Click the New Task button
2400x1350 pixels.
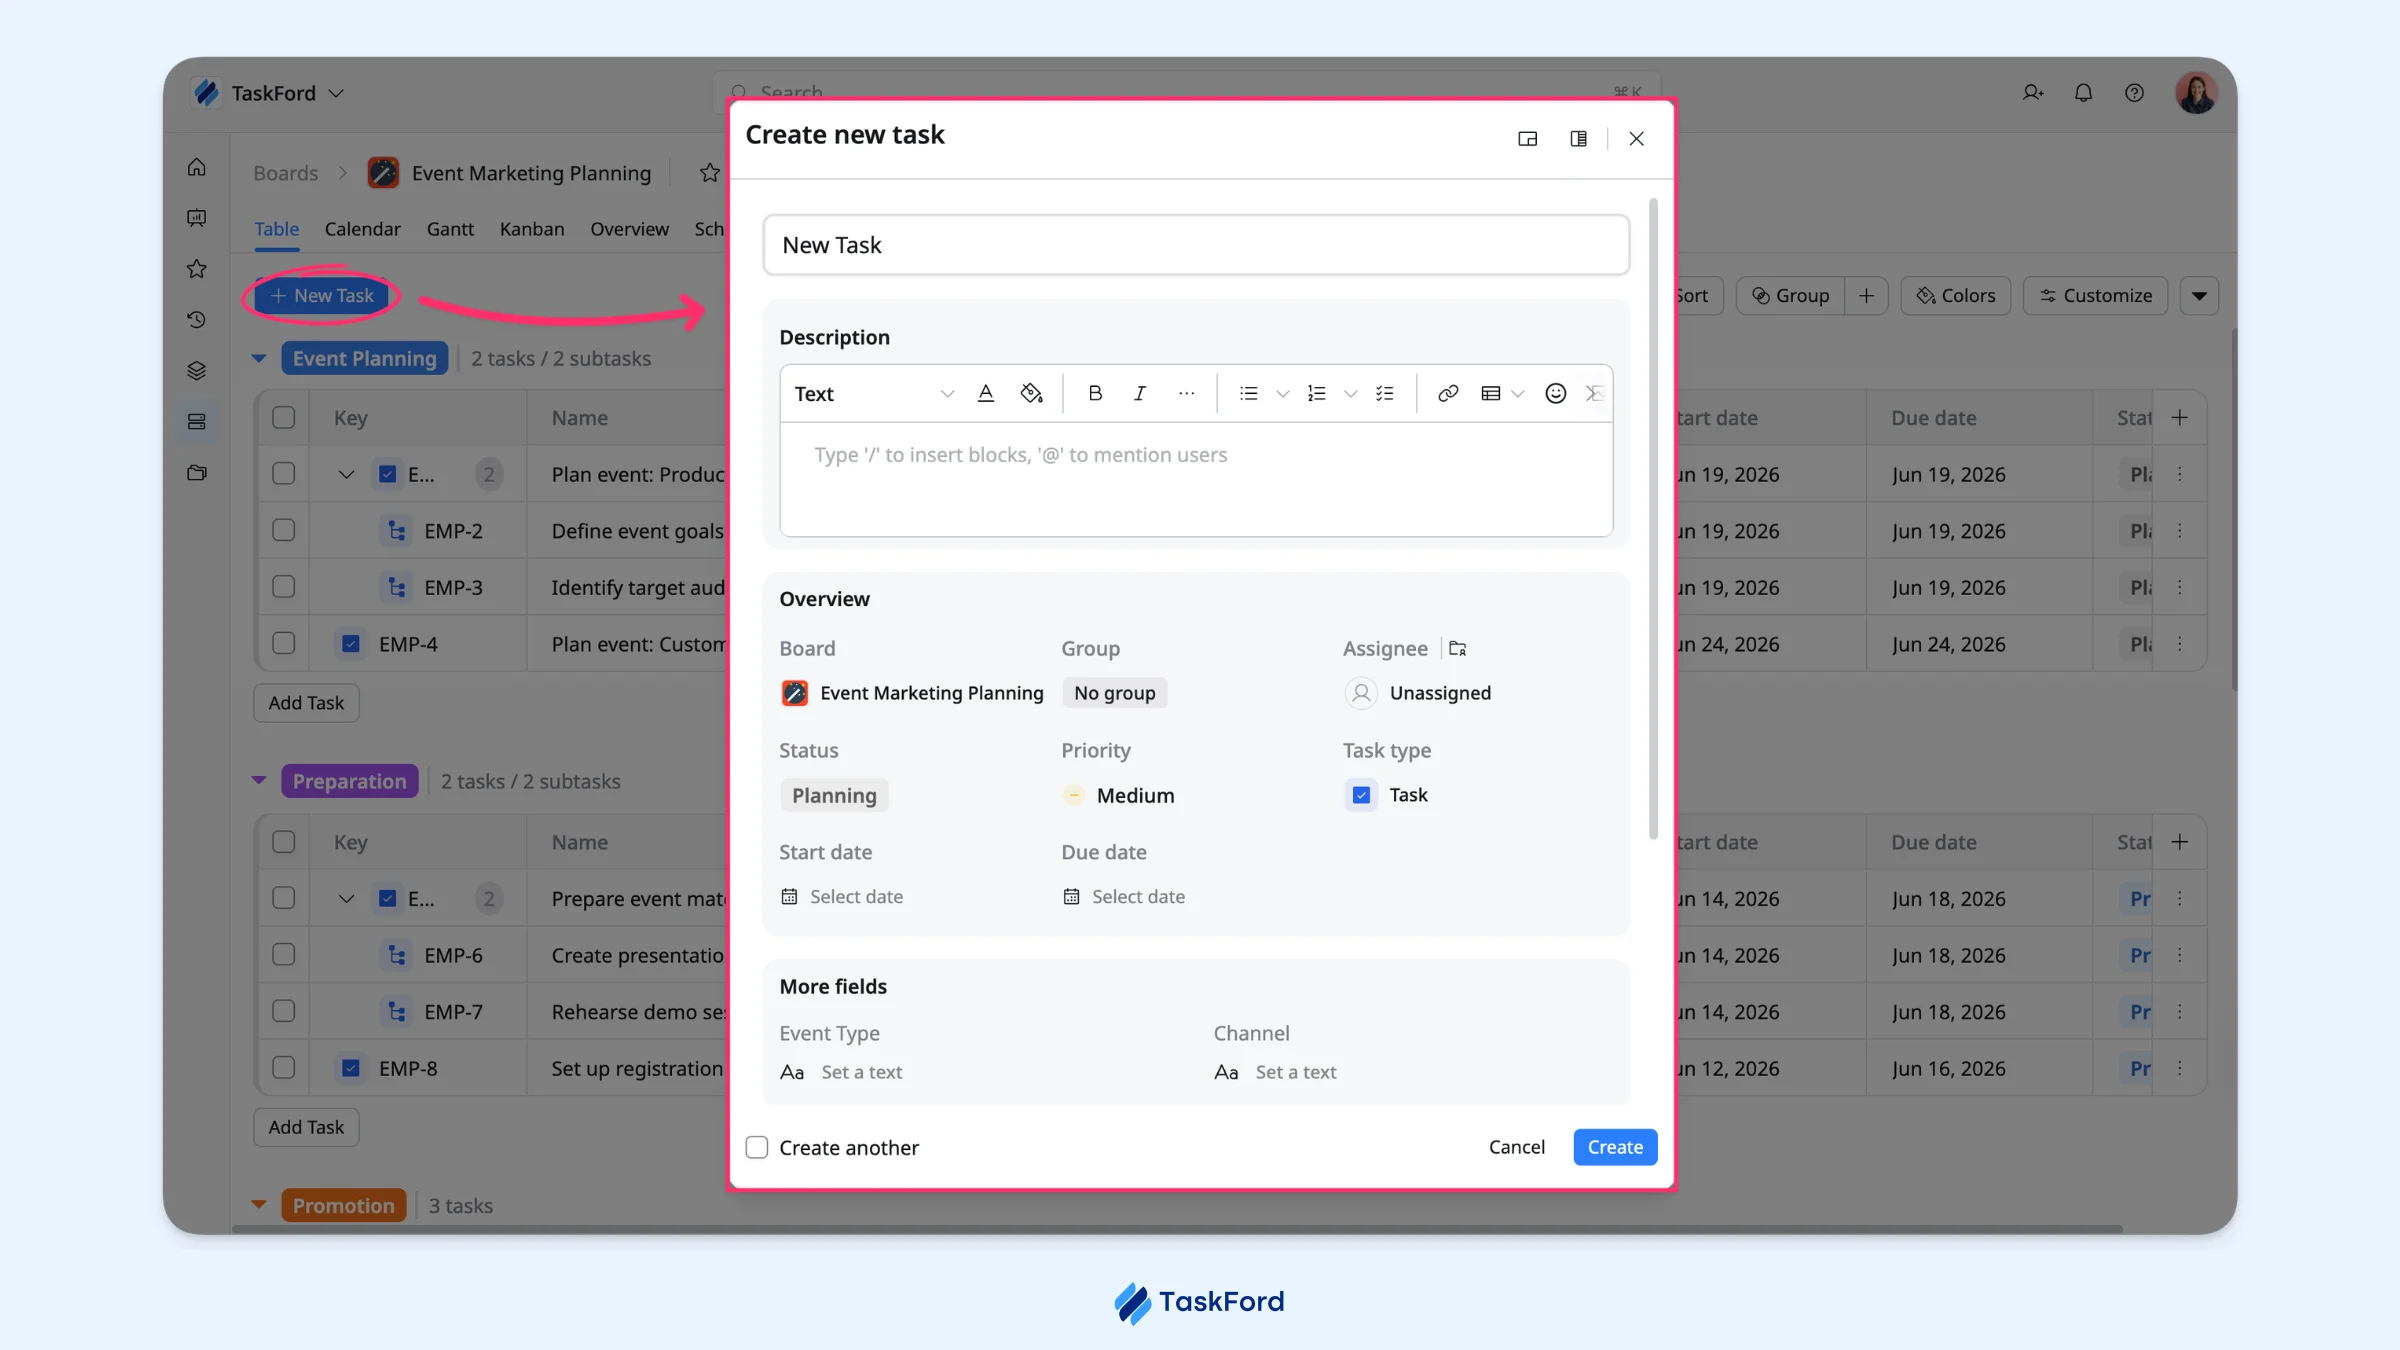tap(322, 296)
